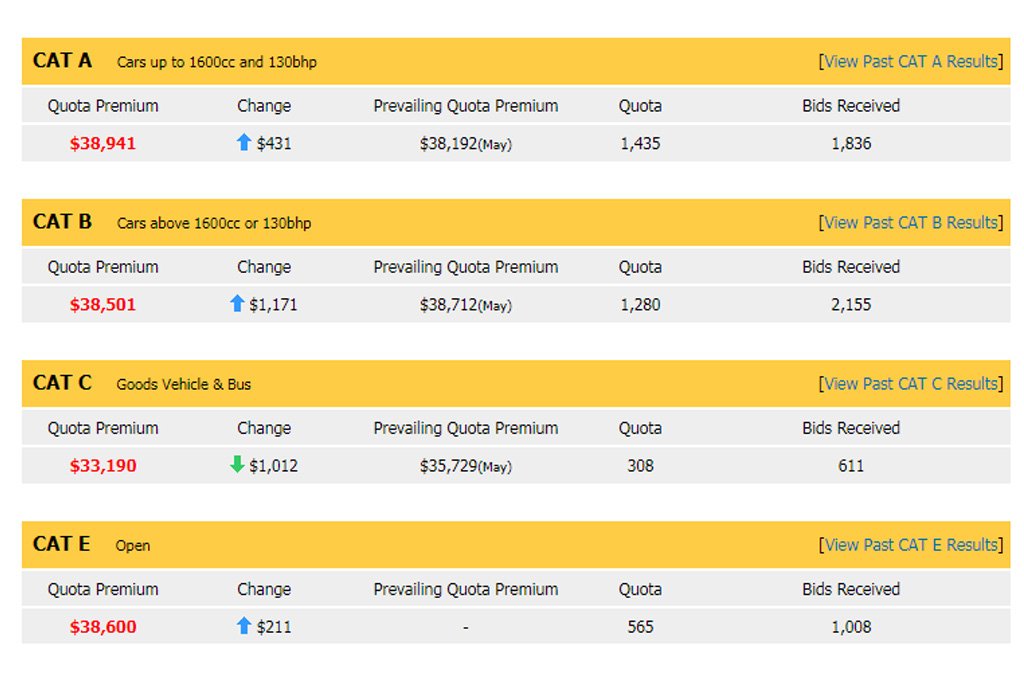The image size is (1024, 683).
Task: Click the green down arrow beside $1,012
Action: point(237,464)
